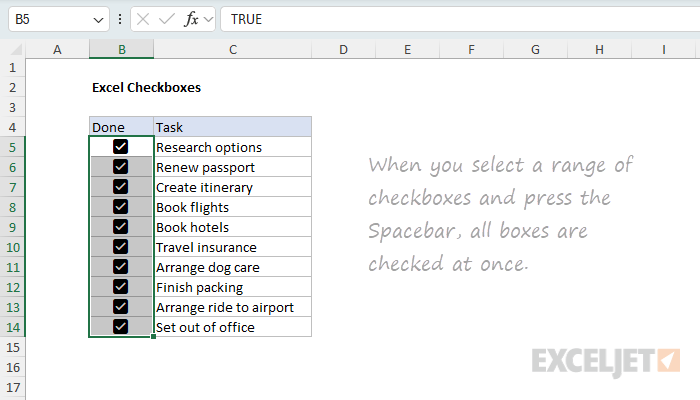Viewport: 700px width, 400px height.
Task: Select the Task header cell
Action: click(233, 127)
